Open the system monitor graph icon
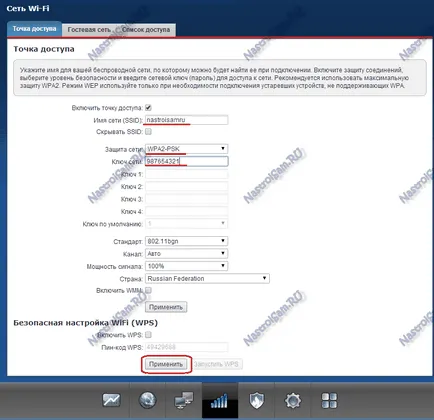 111,400
